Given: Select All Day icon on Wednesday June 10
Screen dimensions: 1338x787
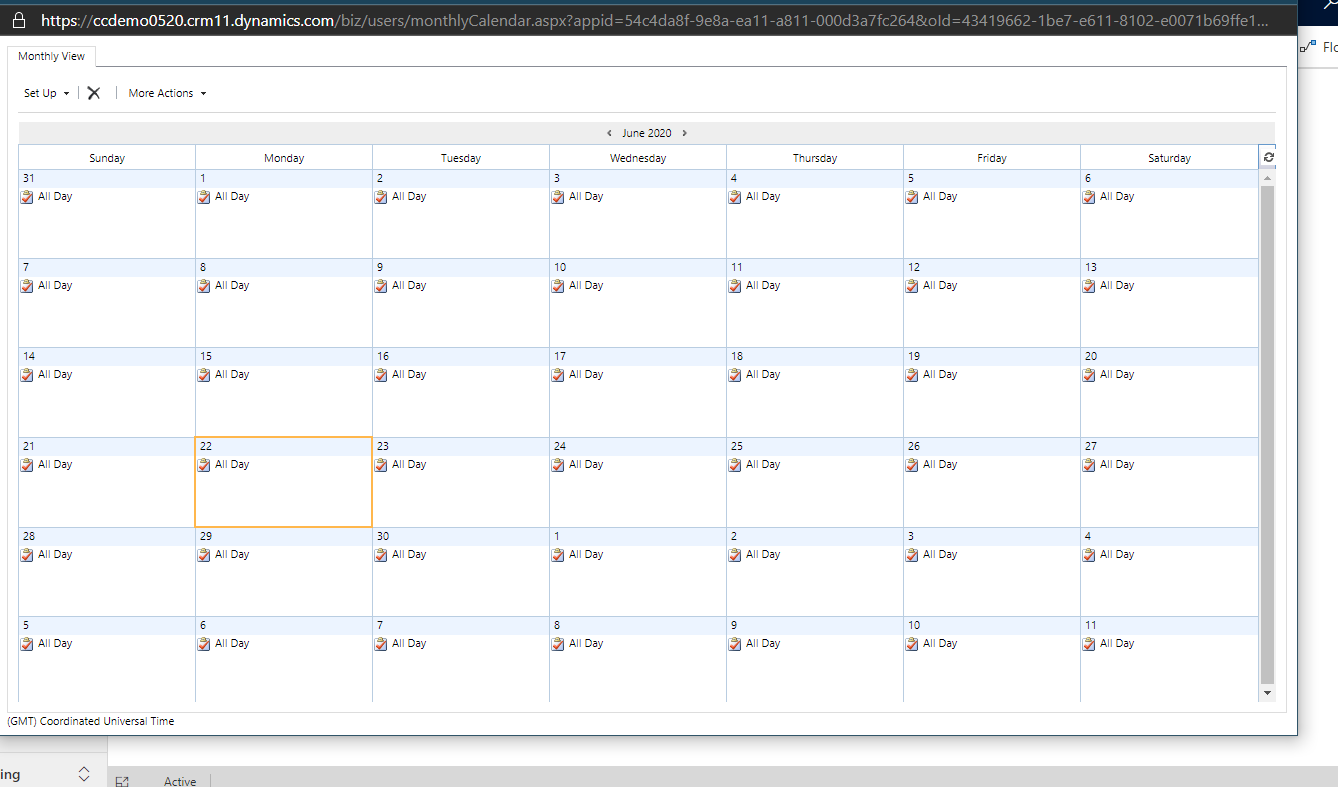Looking at the screenshot, I should pyautogui.click(x=558, y=286).
